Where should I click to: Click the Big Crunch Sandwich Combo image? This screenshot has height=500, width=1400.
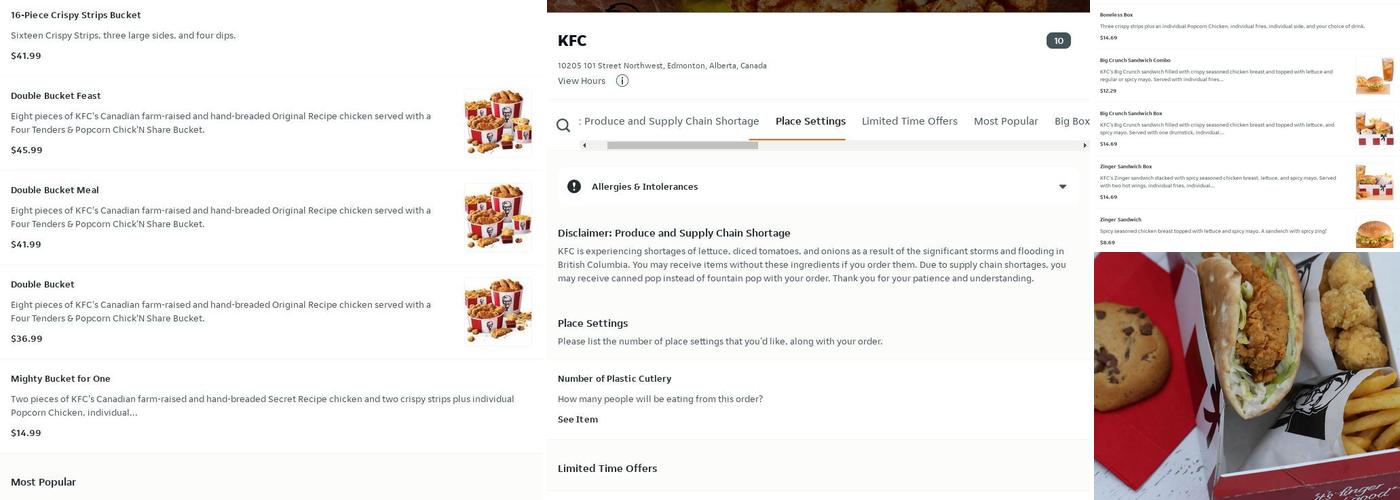1374,75
